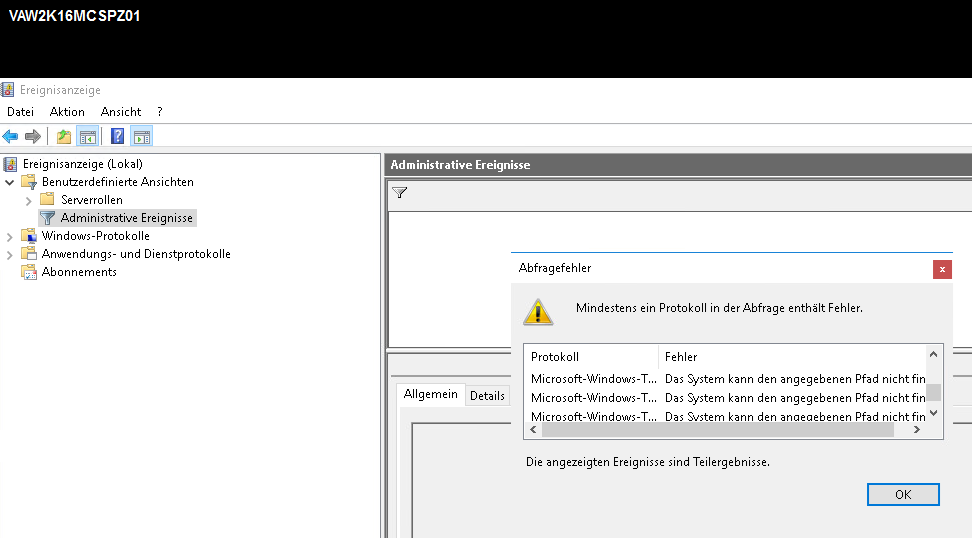Select Abonnements tree label

[x=79, y=272]
